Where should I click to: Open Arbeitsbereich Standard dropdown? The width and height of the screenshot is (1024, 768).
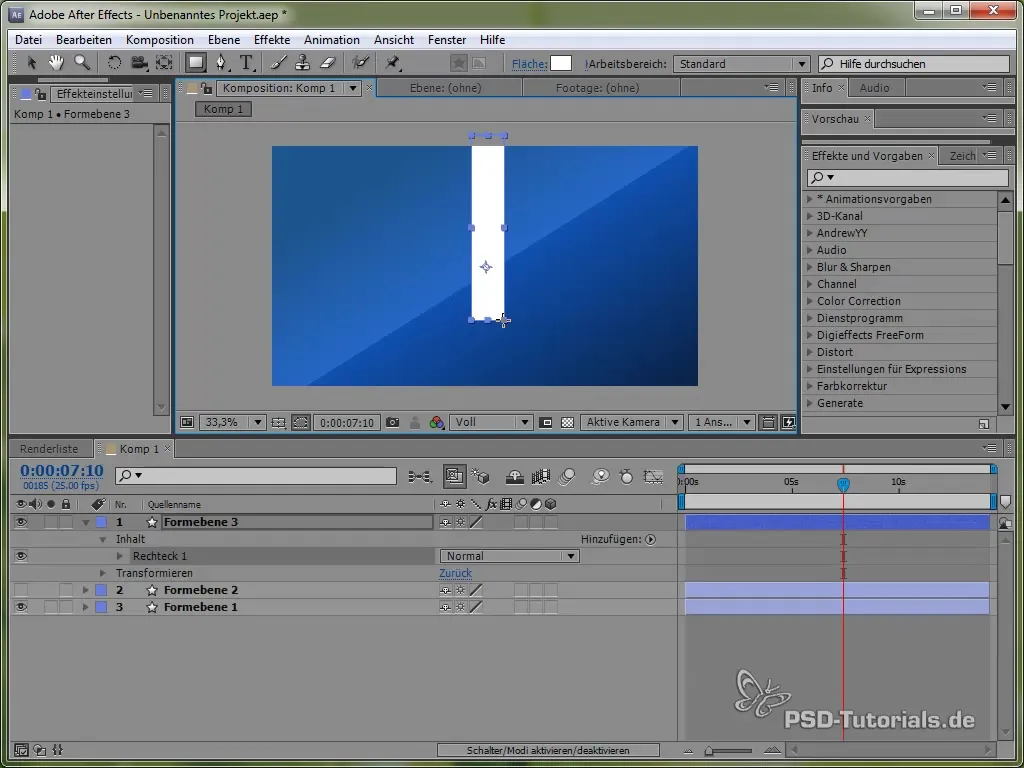741,64
